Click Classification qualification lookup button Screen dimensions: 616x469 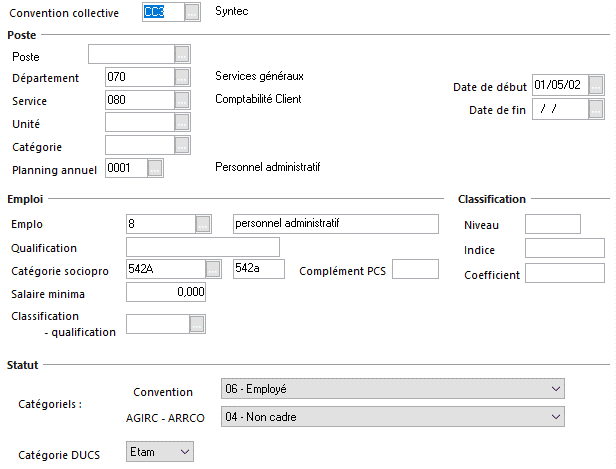tap(197, 324)
